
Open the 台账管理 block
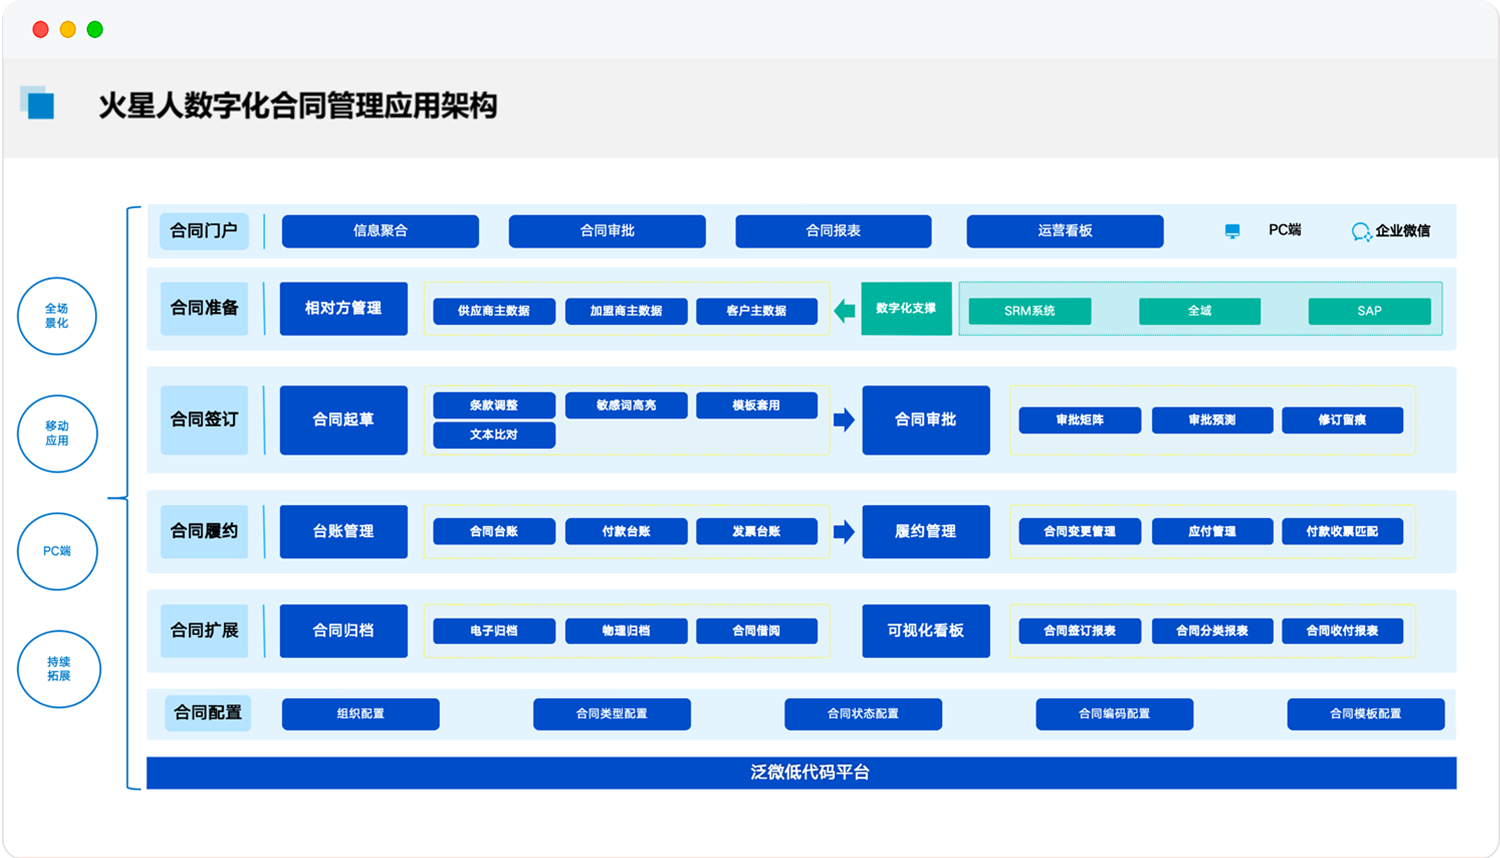[343, 531]
